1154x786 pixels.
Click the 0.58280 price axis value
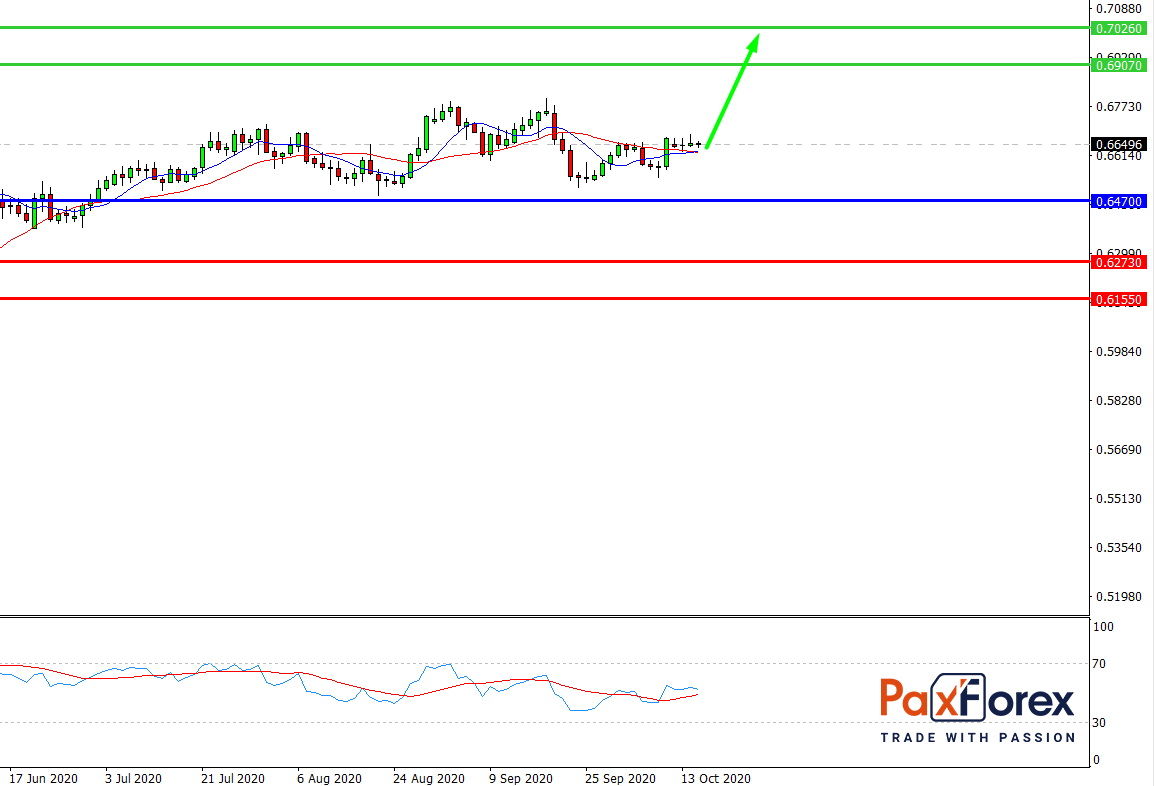[x=1119, y=400]
